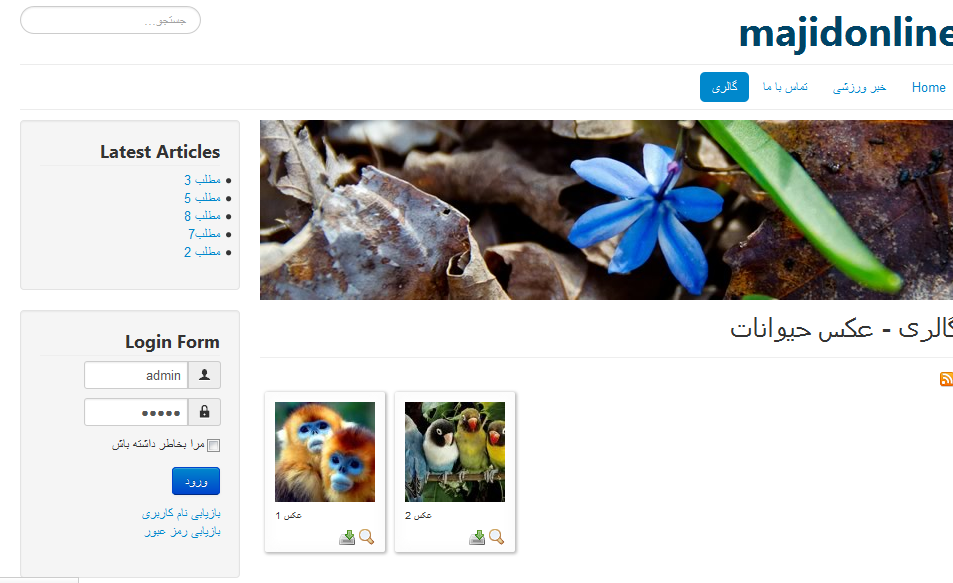The height and width of the screenshot is (583, 953).
Task: Open the بازیابی نام کاربری link
Action: tap(181, 514)
